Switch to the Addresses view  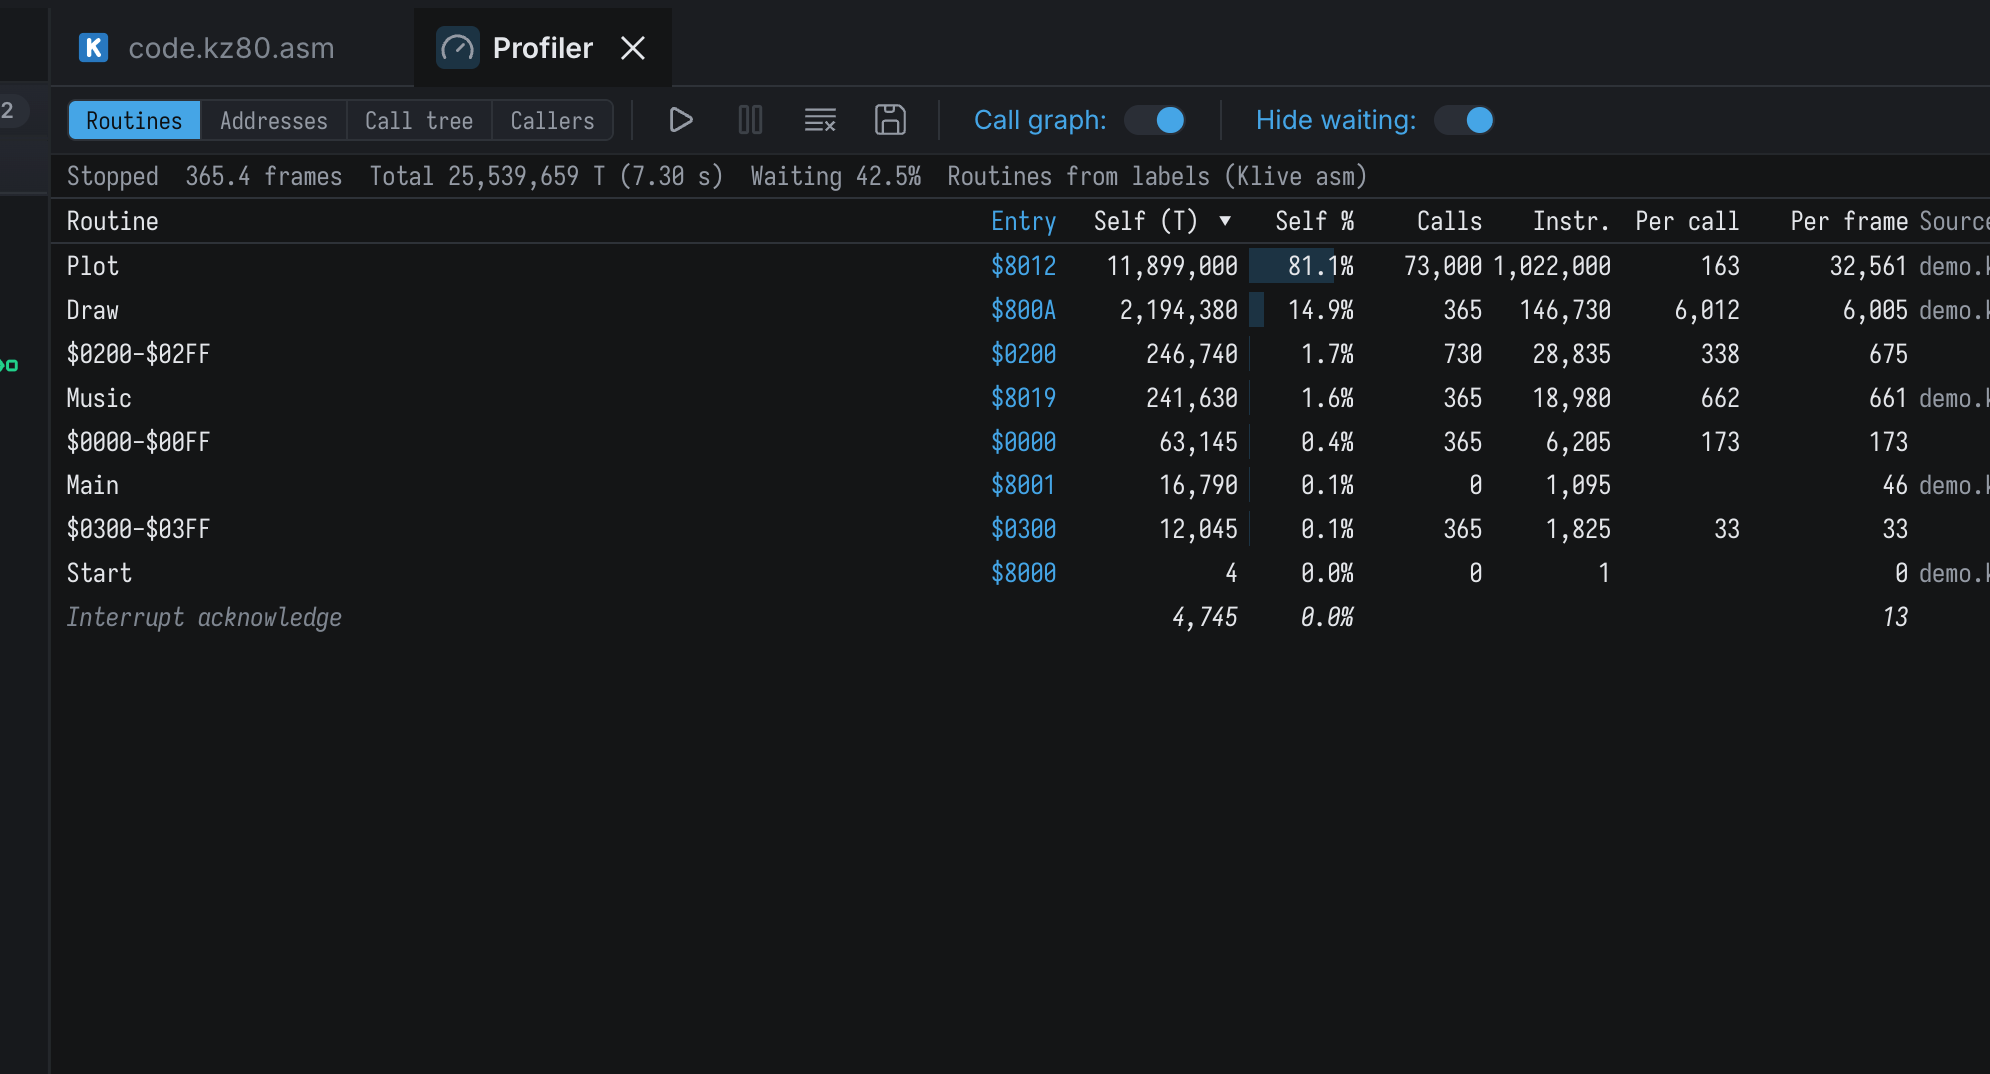(x=274, y=120)
